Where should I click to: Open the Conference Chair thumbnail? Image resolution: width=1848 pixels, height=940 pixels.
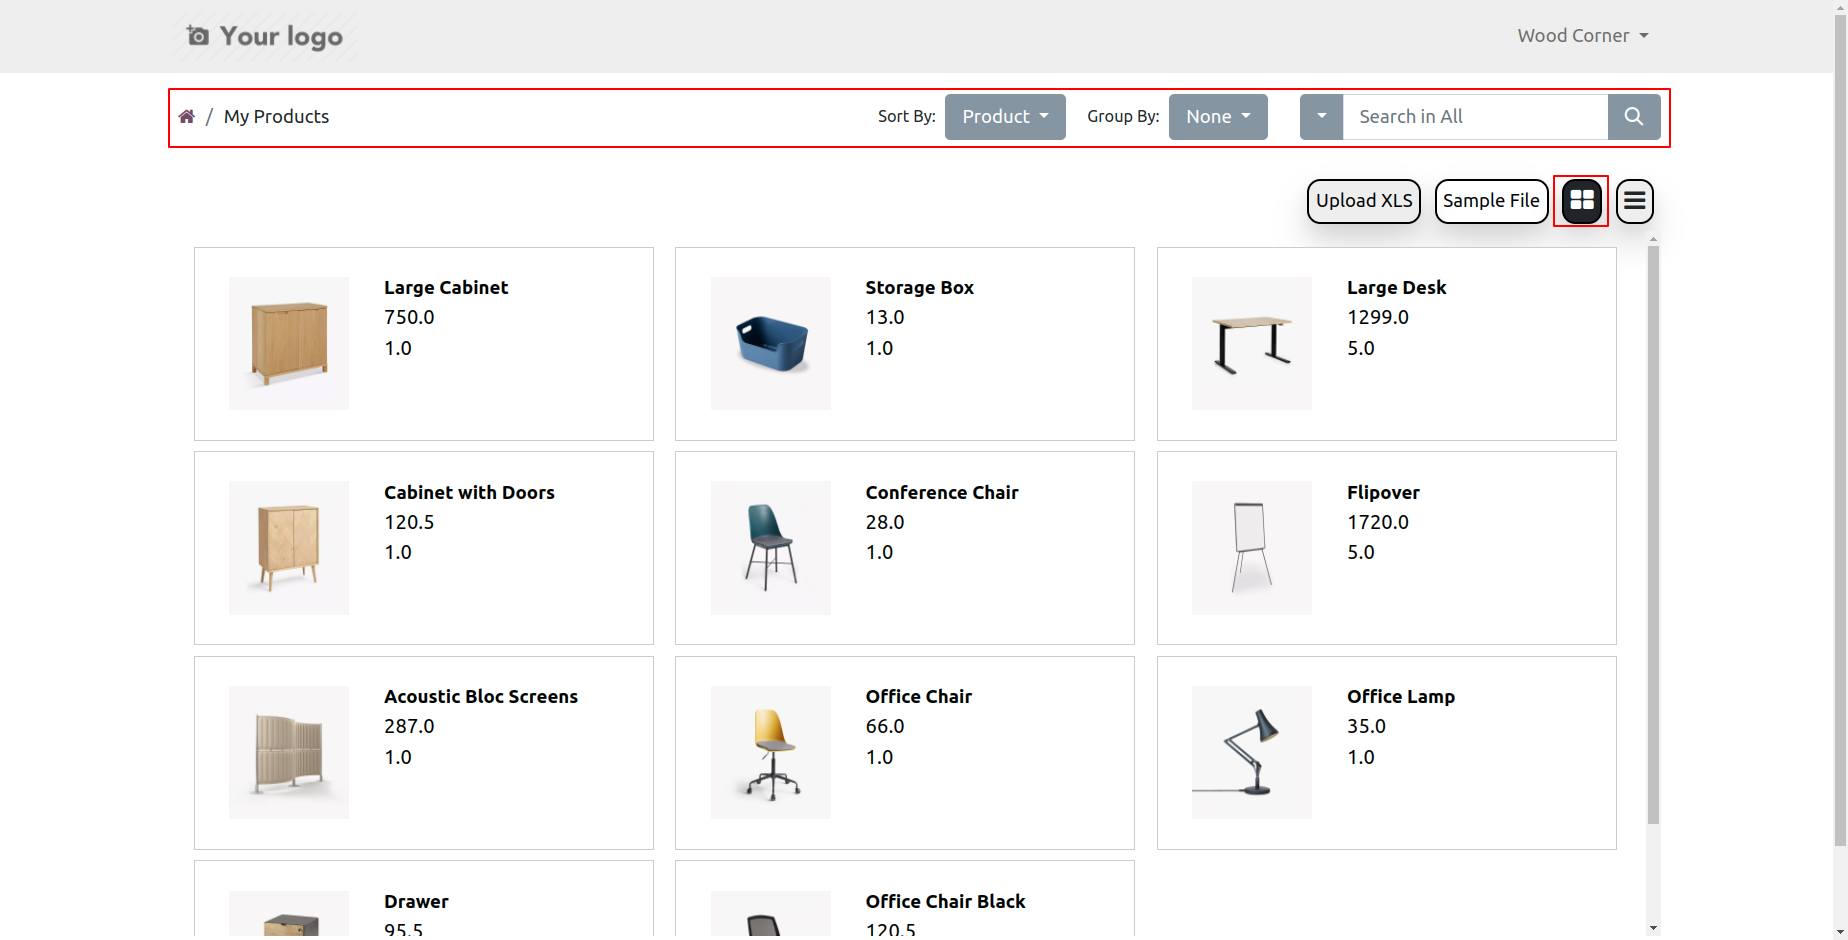[771, 548]
